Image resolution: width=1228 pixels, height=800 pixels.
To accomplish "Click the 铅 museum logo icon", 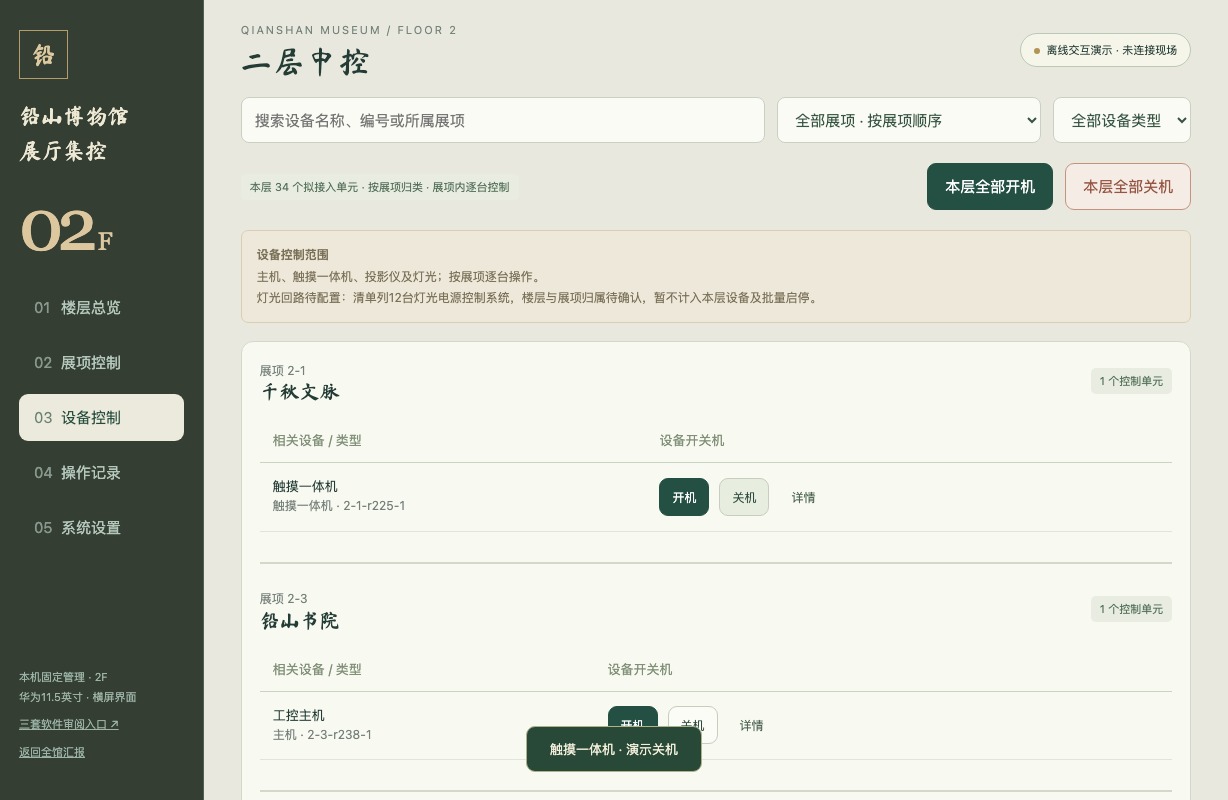I will click(x=43, y=54).
